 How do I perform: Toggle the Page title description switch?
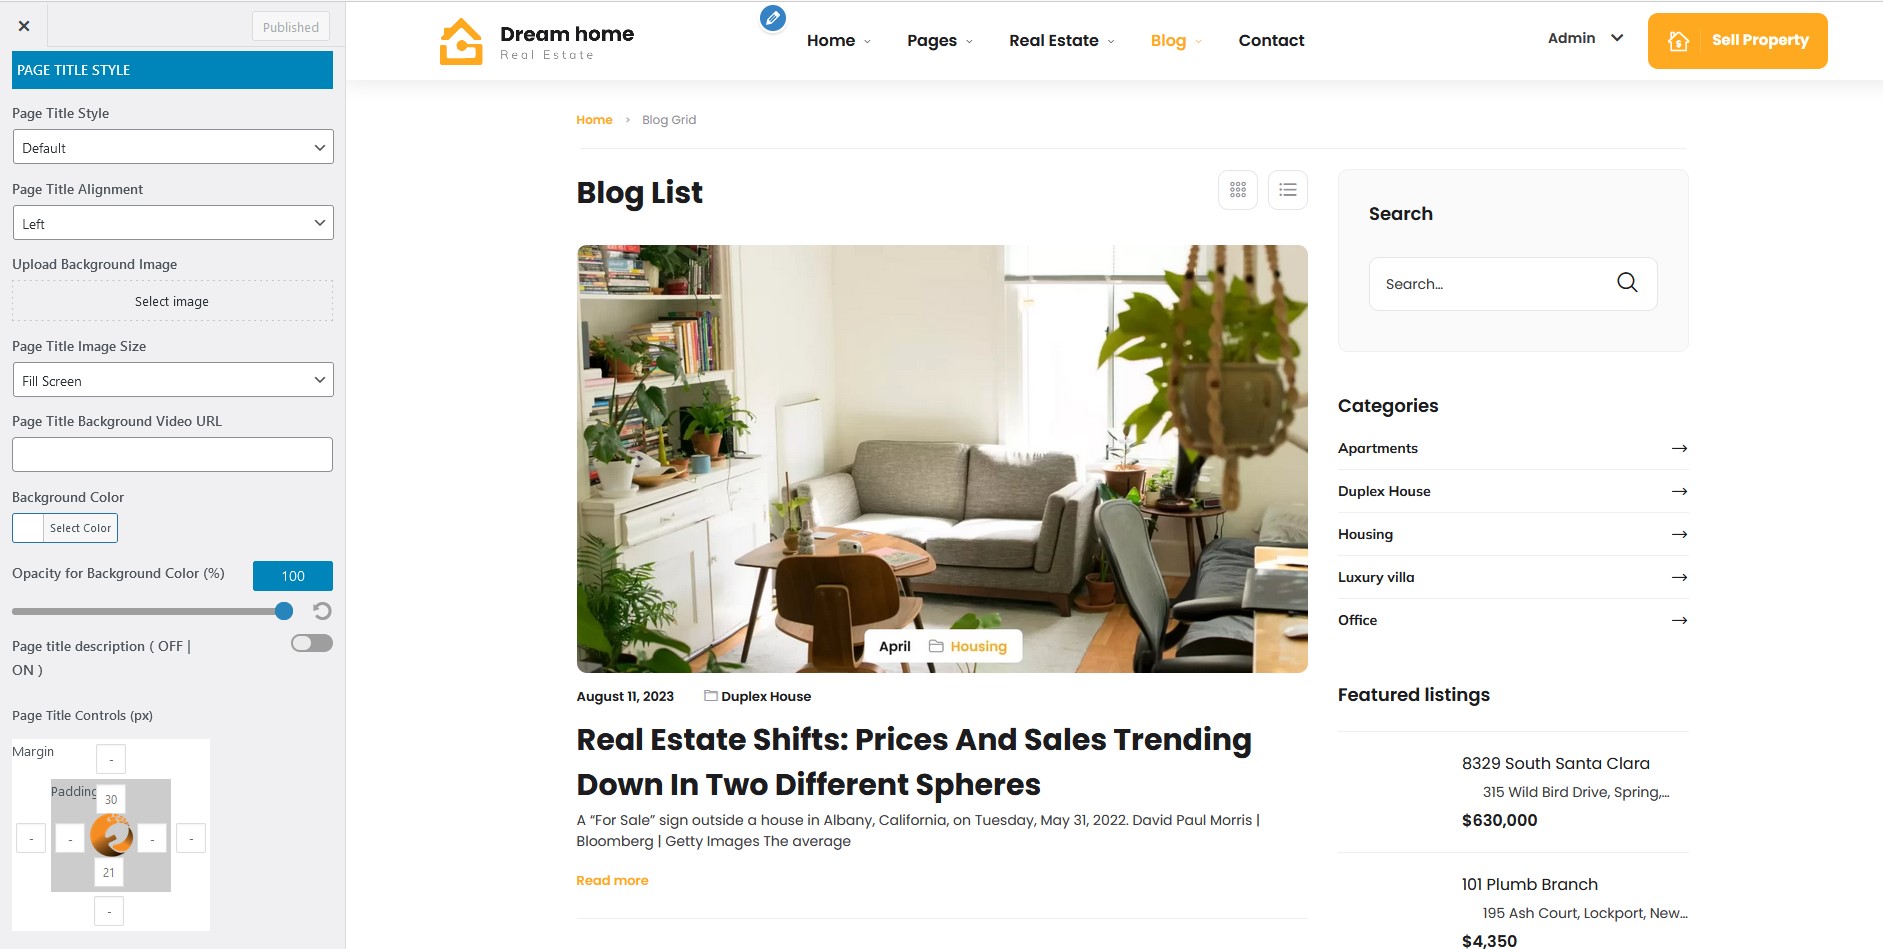[x=312, y=643]
